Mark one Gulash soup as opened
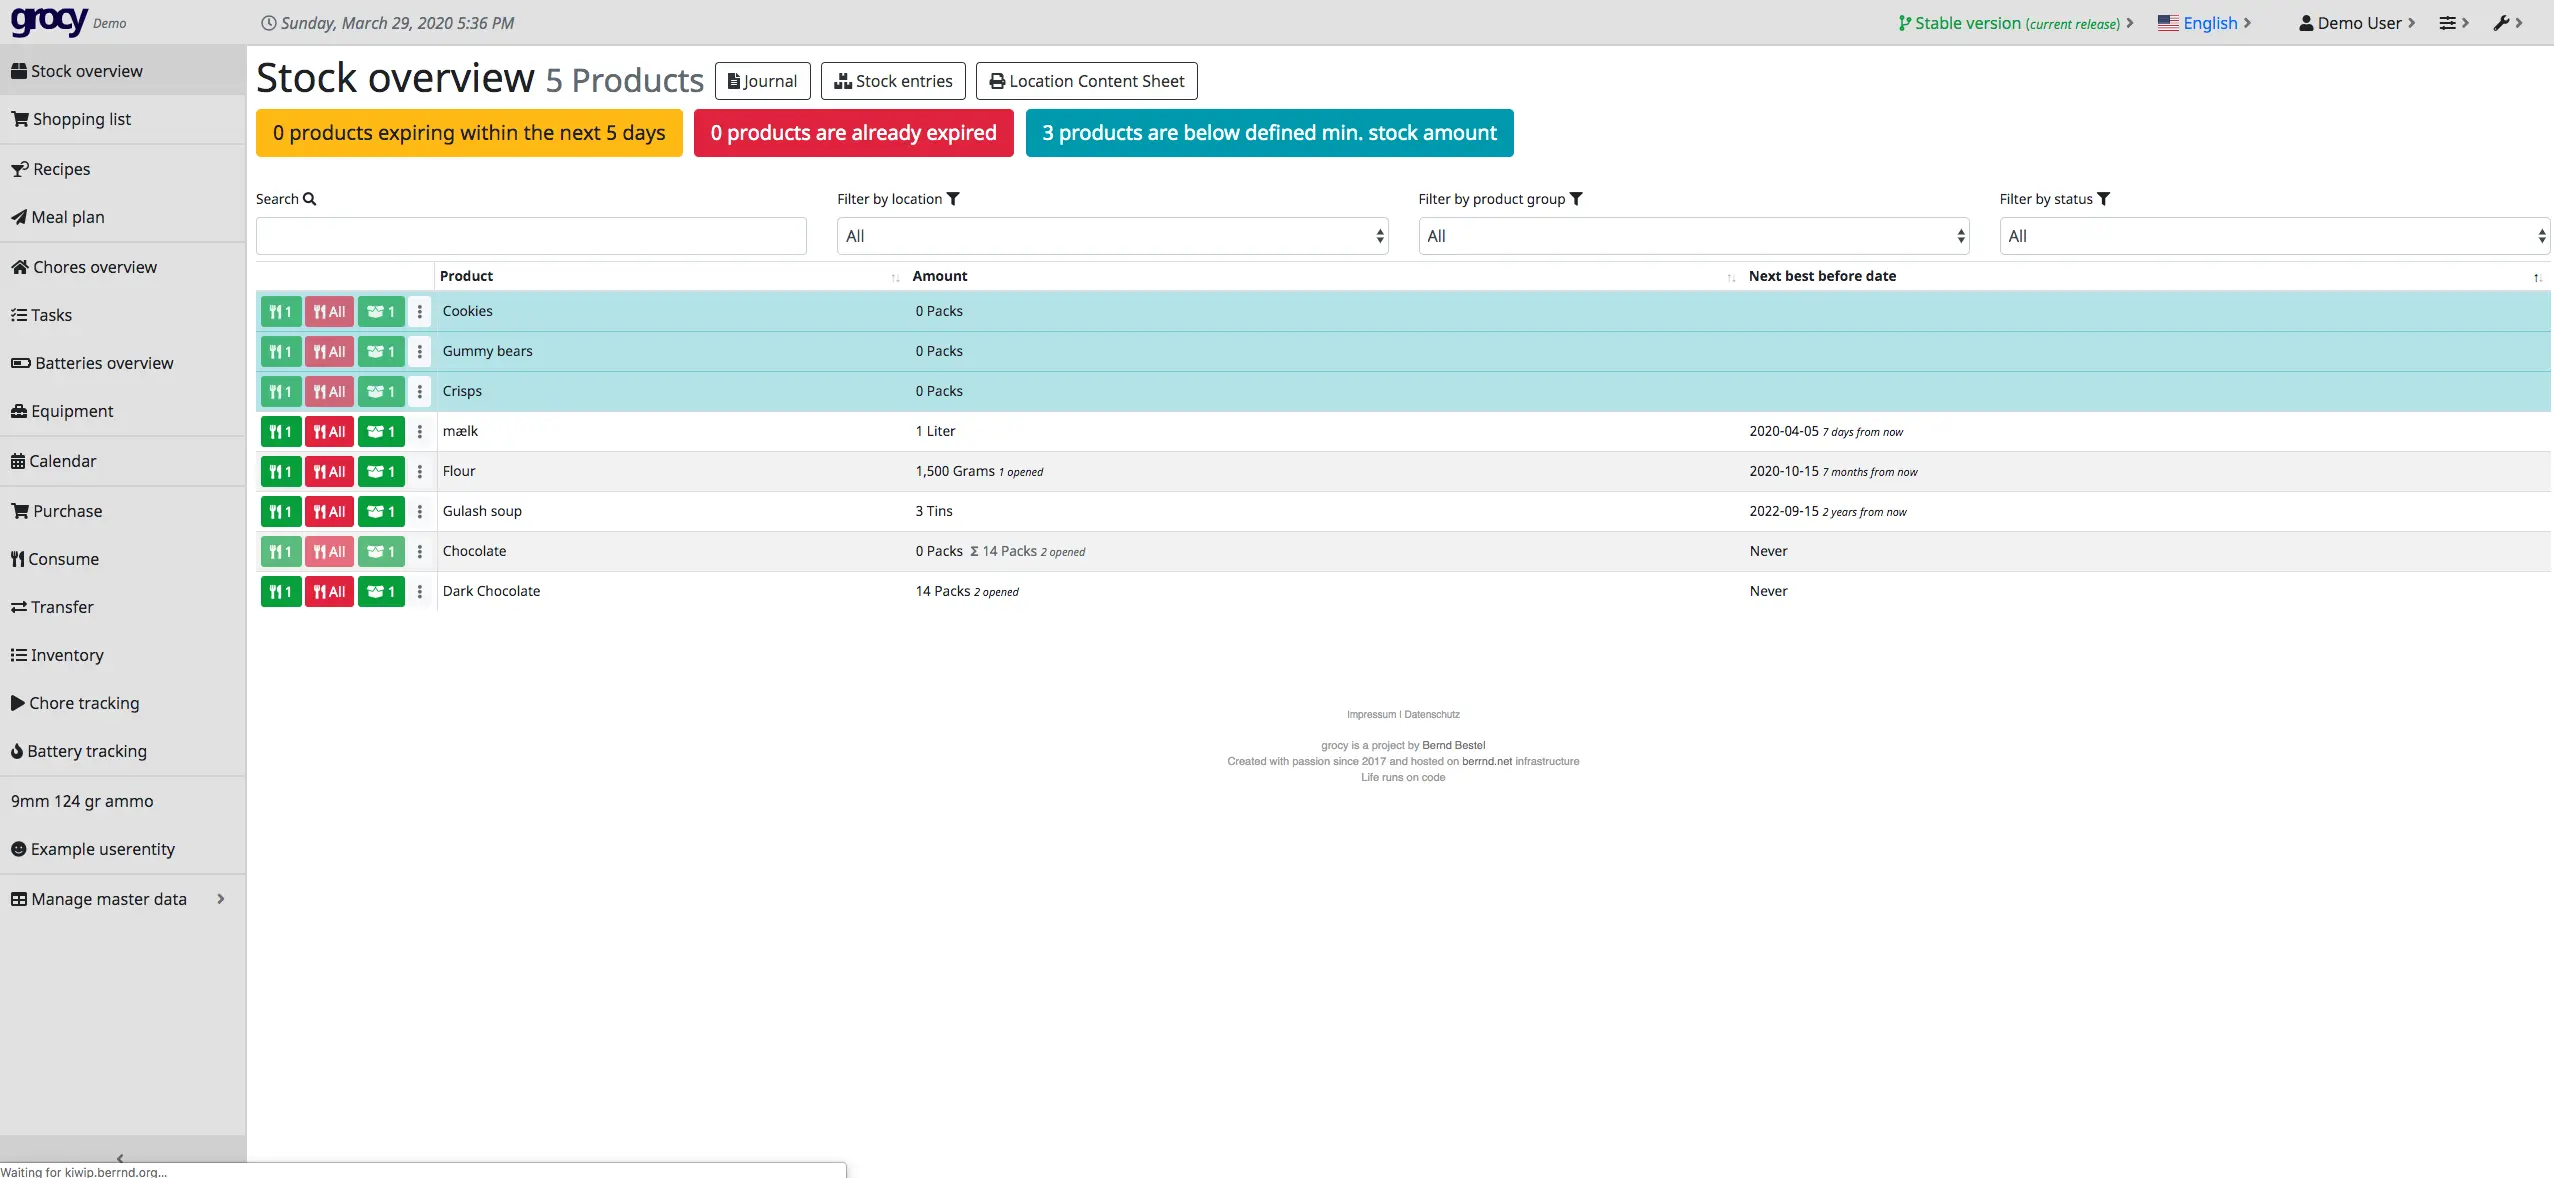The image size is (2554, 1178). pos(381,512)
